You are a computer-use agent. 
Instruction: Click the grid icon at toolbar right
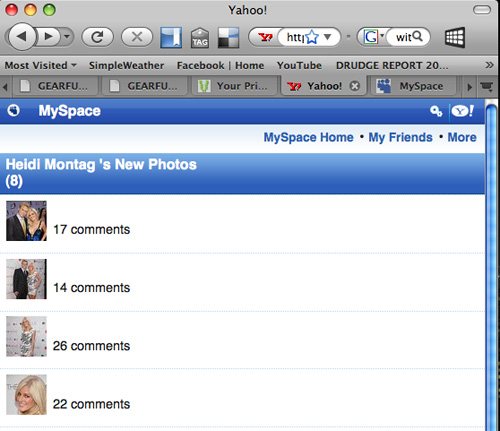pos(455,37)
